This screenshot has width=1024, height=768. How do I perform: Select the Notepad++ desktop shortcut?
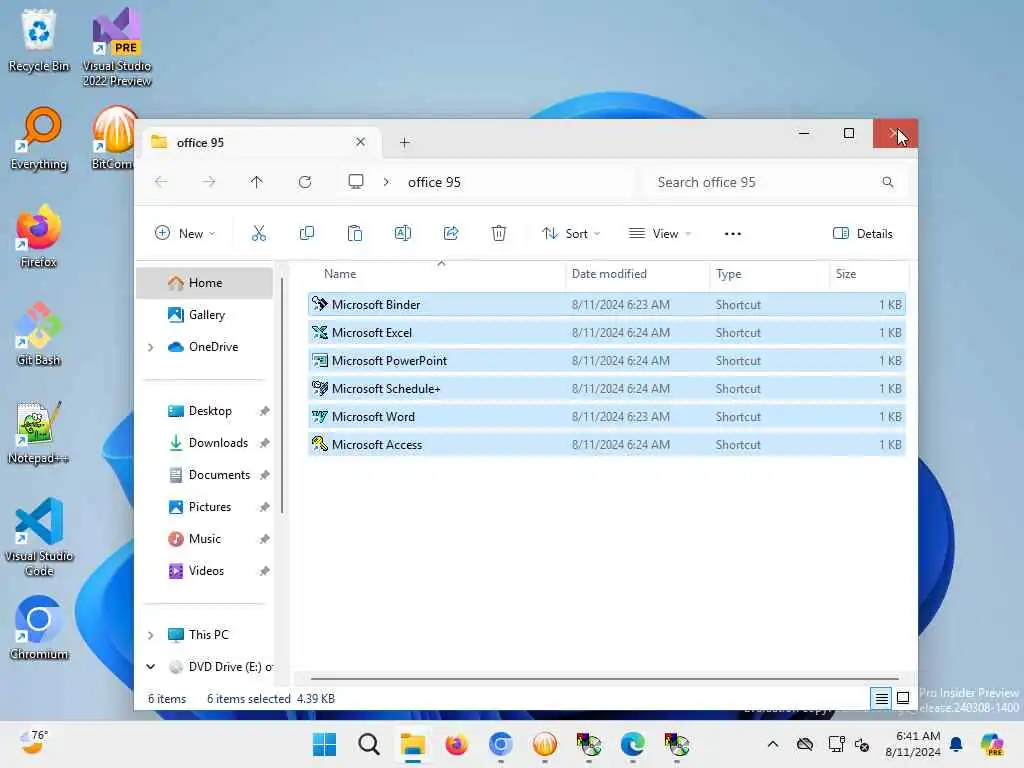[x=39, y=432]
